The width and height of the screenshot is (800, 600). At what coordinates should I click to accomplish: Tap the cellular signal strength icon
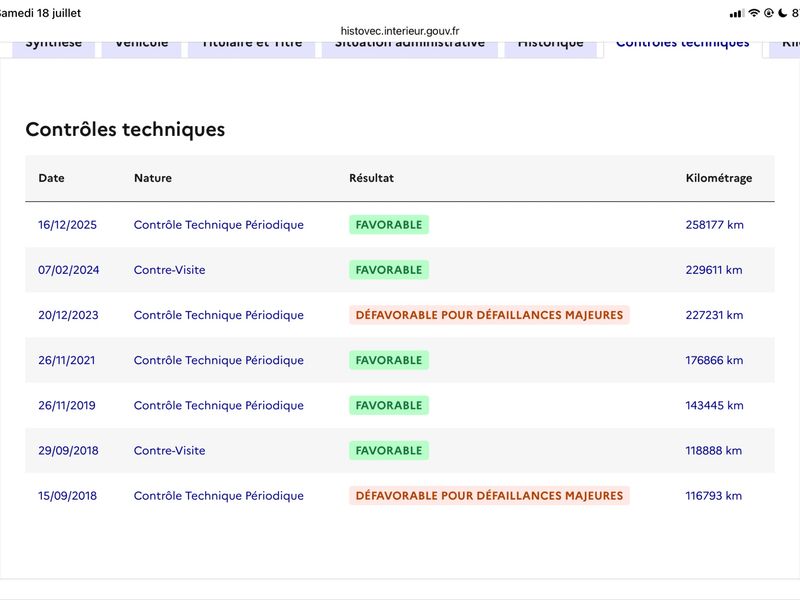(x=737, y=14)
